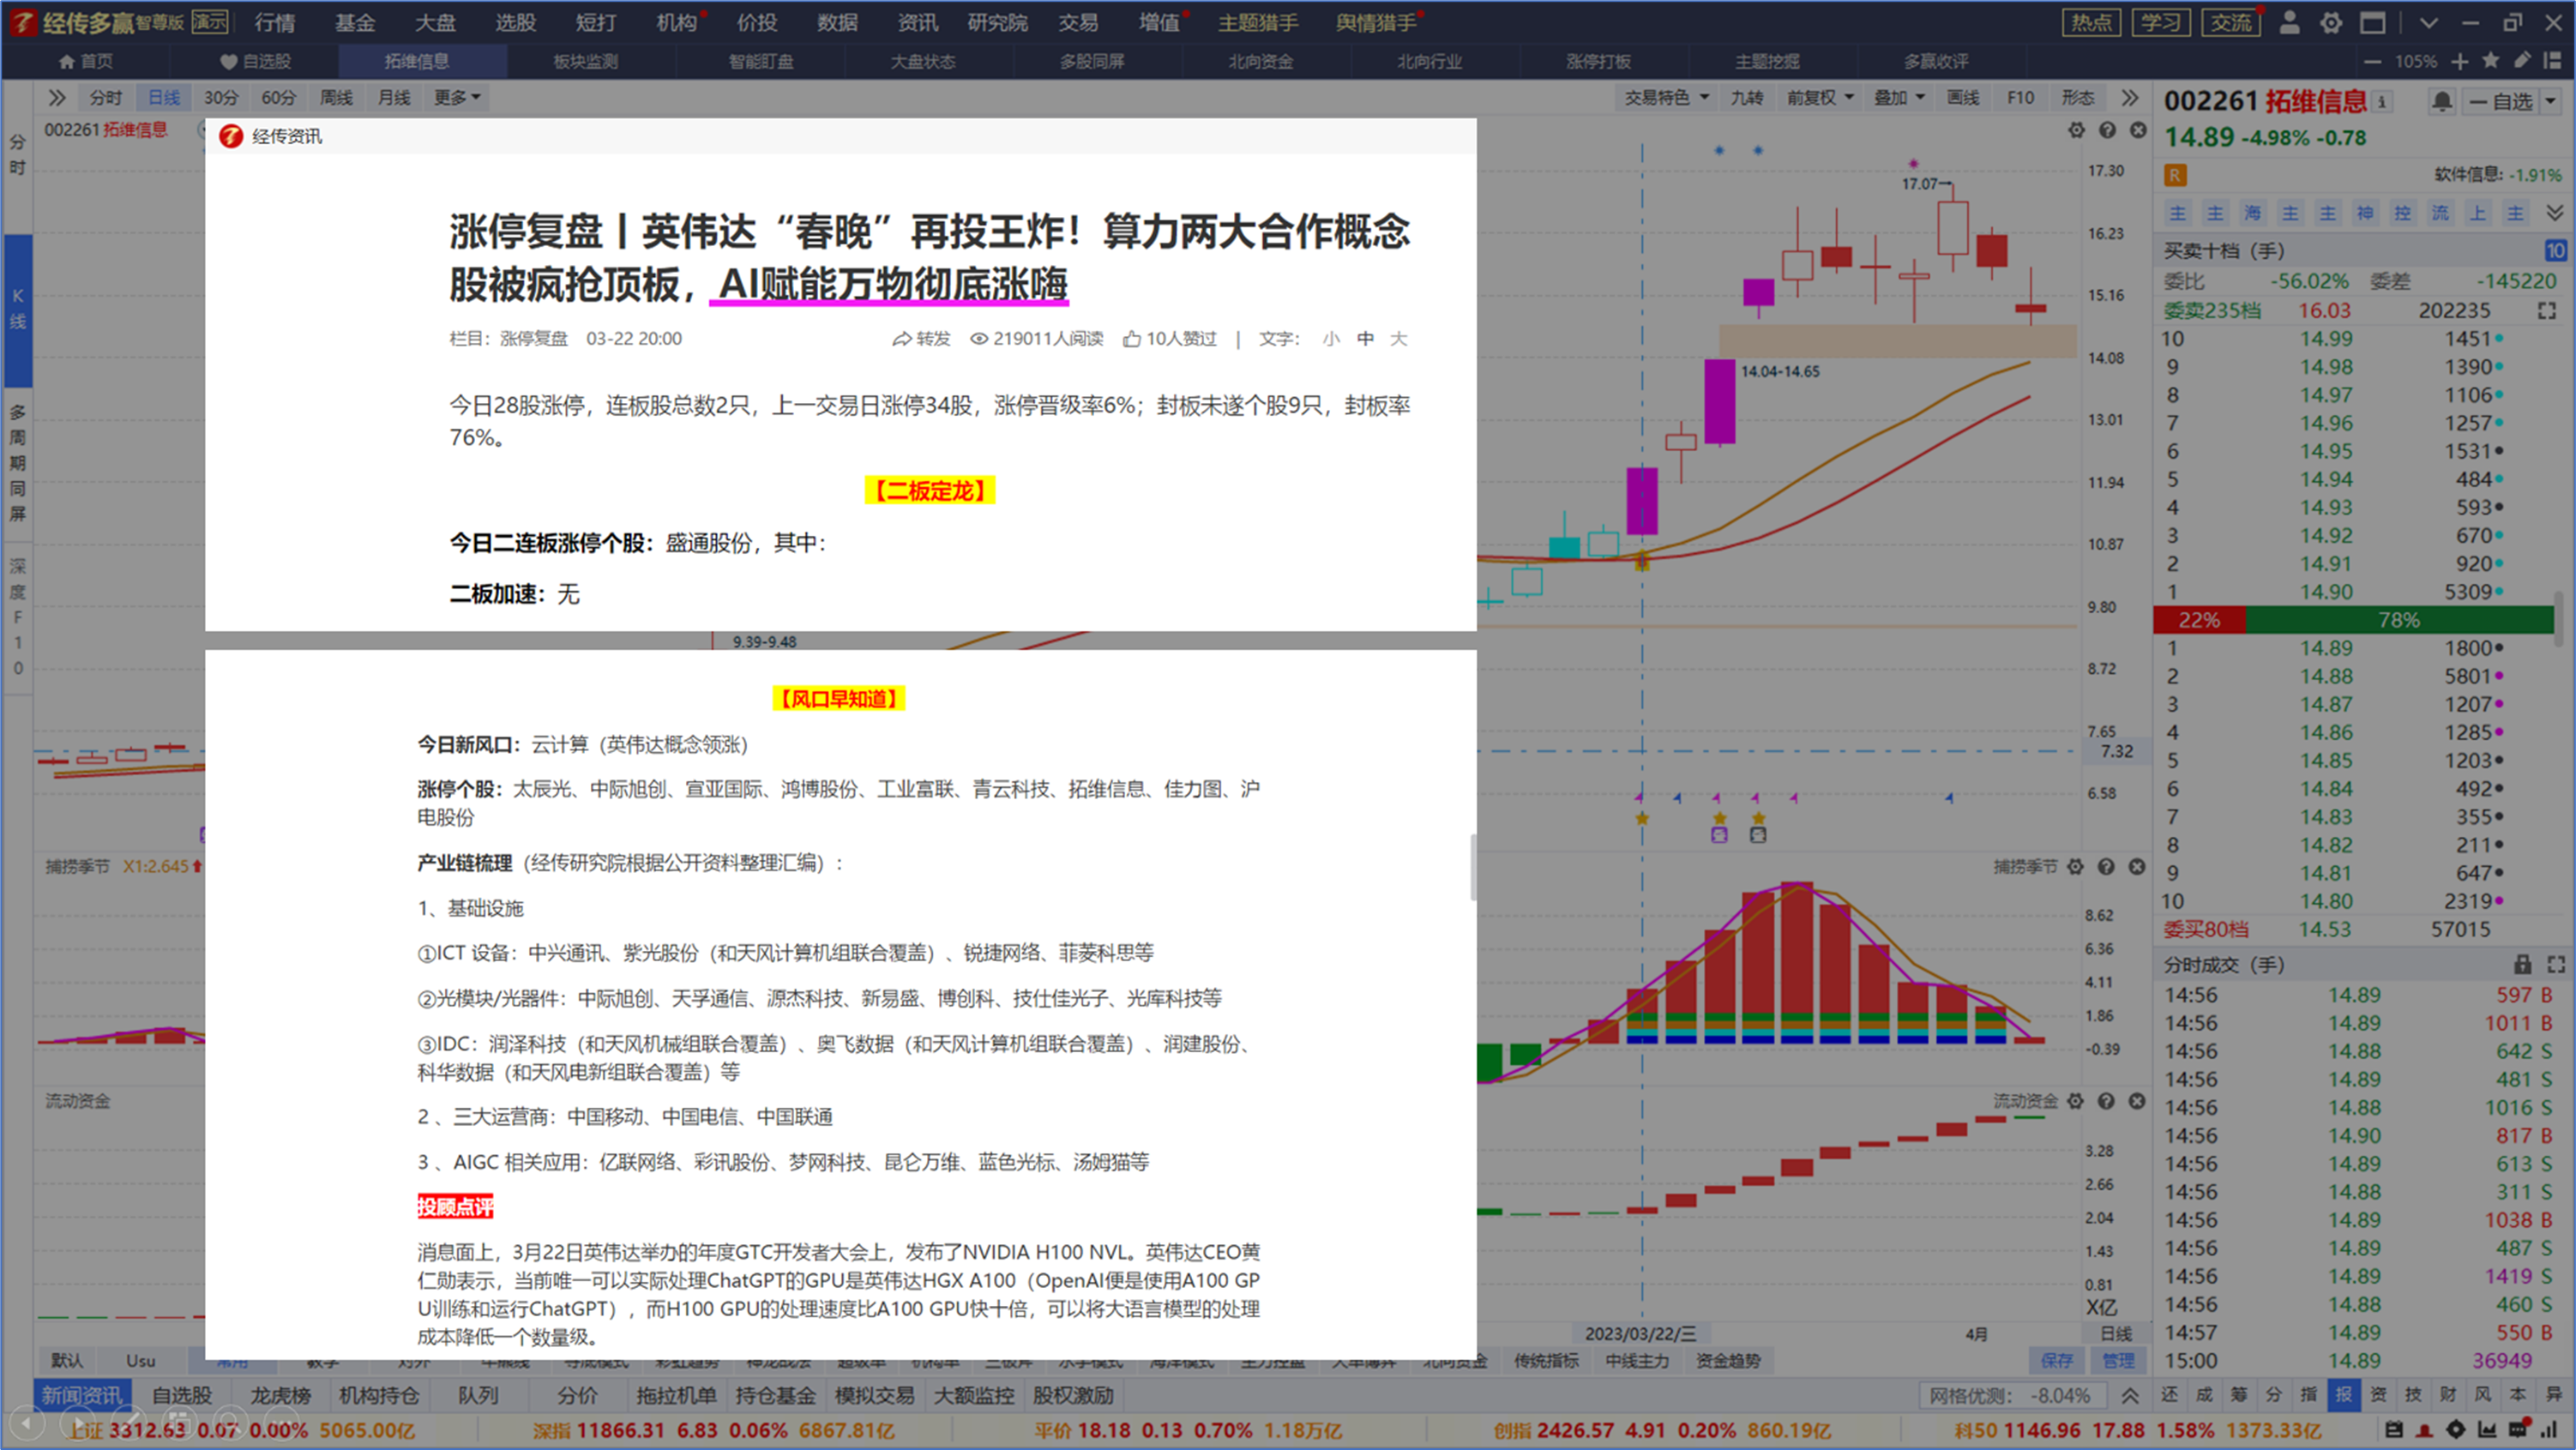Click the calendar icon in status bar
2576x1450 pixels.
[x=2393, y=1430]
